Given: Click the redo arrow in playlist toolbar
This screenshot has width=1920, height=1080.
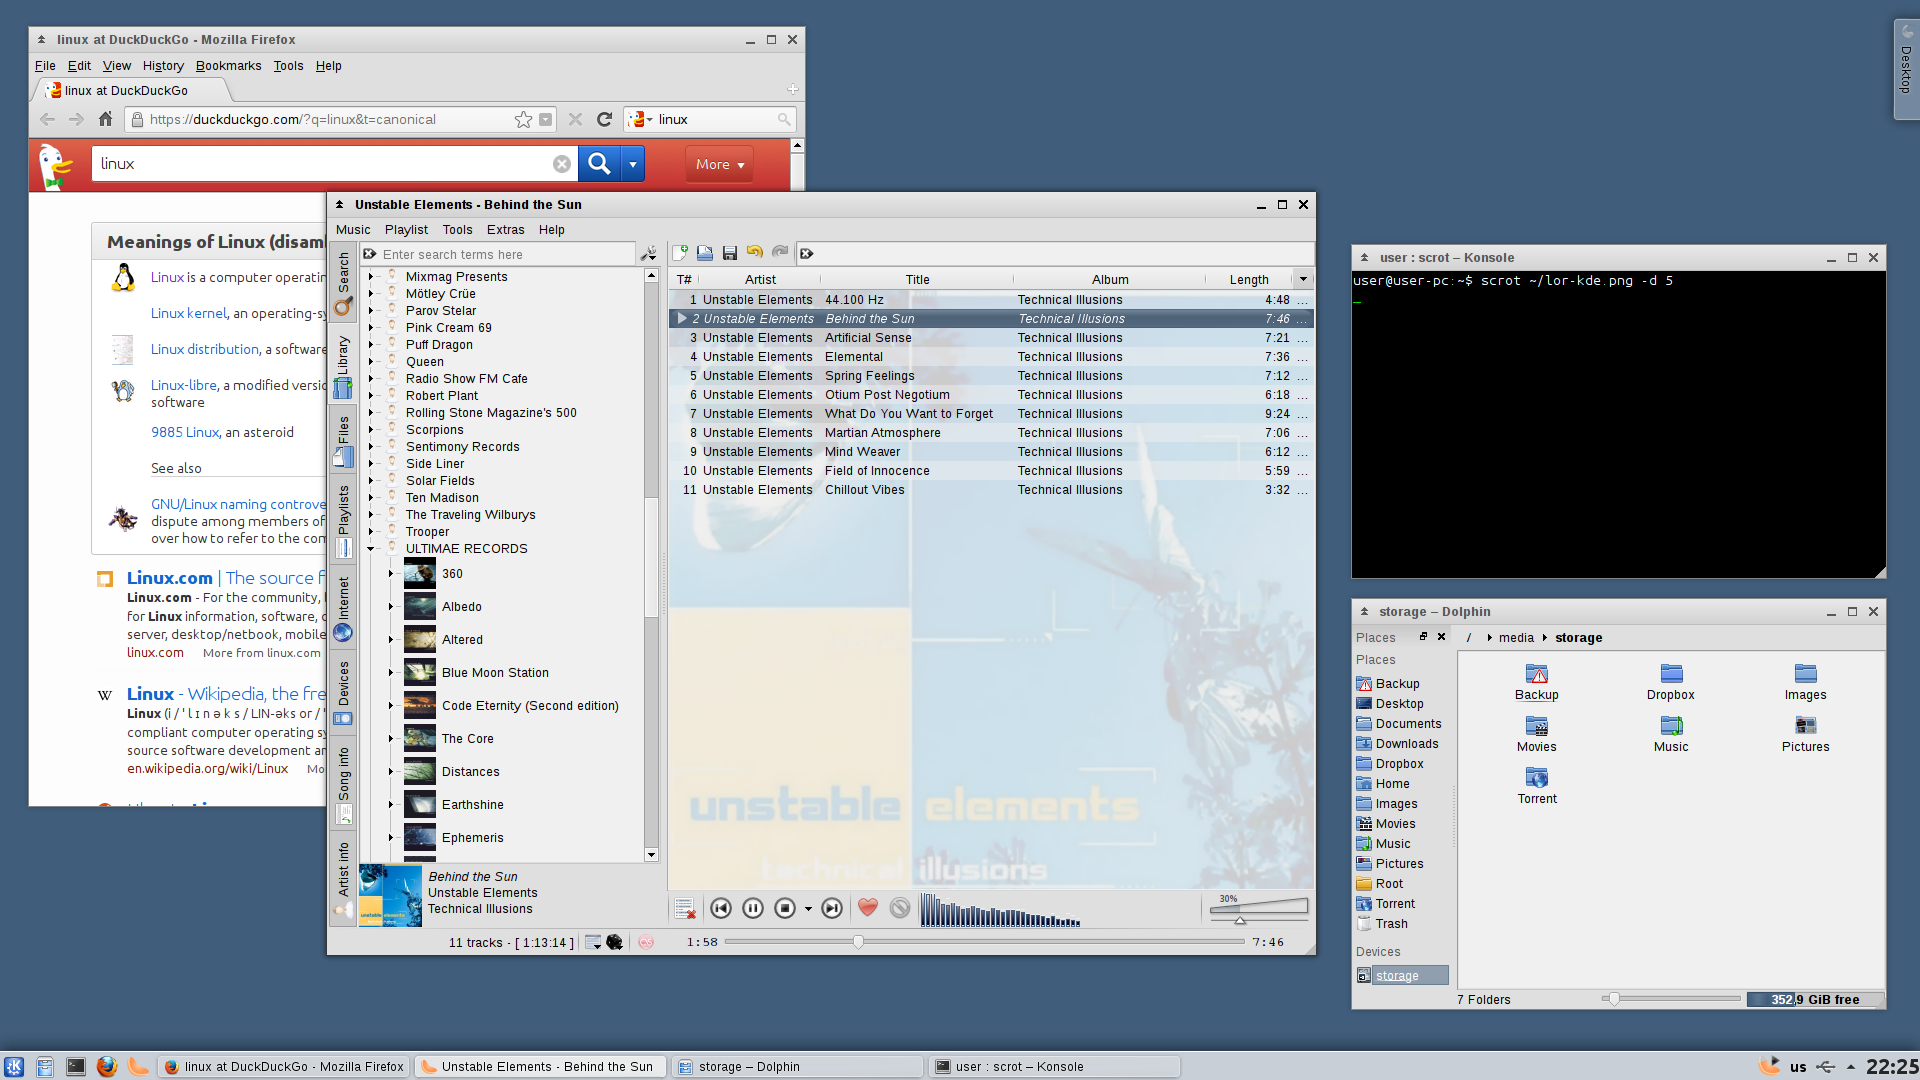Looking at the screenshot, I should [780, 253].
